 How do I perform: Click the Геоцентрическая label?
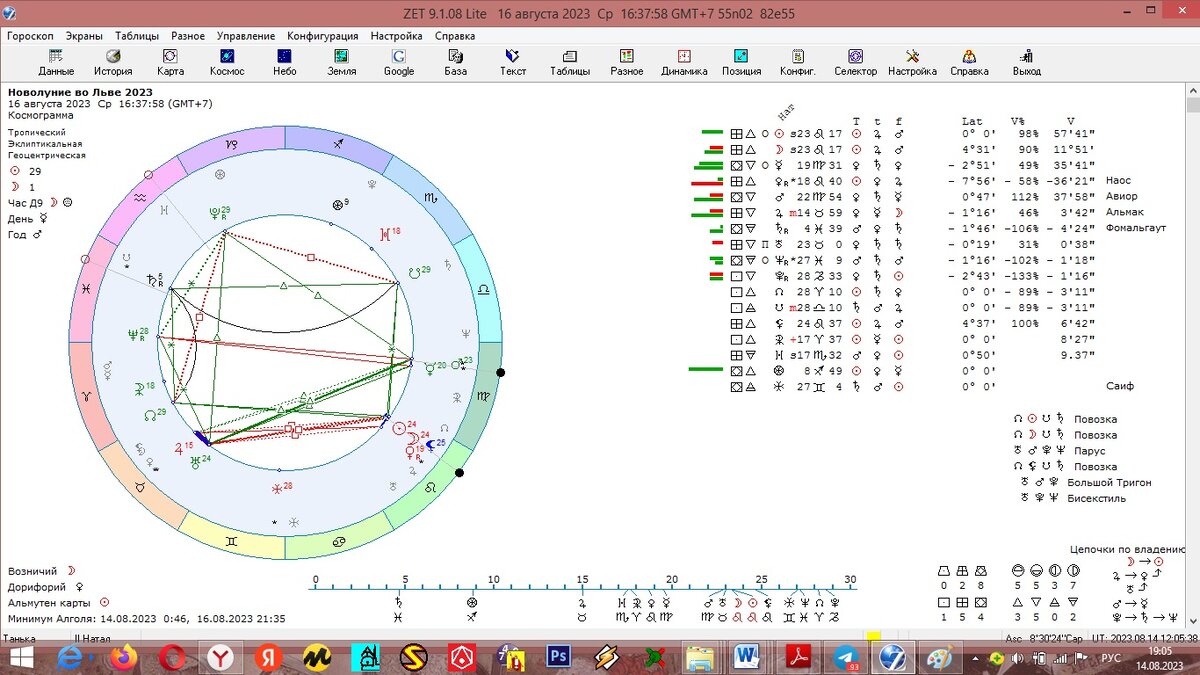click(x=46, y=156)
